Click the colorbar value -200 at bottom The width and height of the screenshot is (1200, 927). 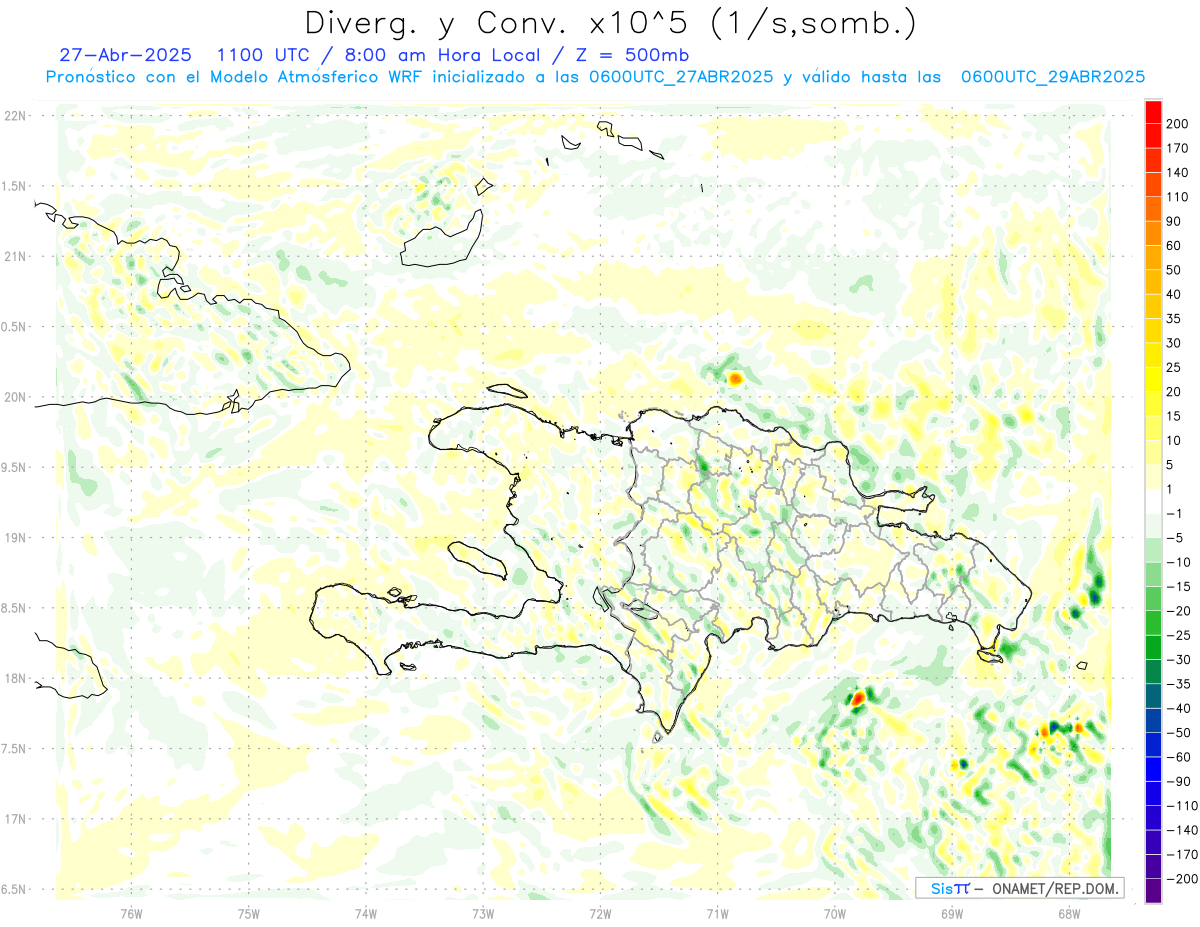point(1180,879)
